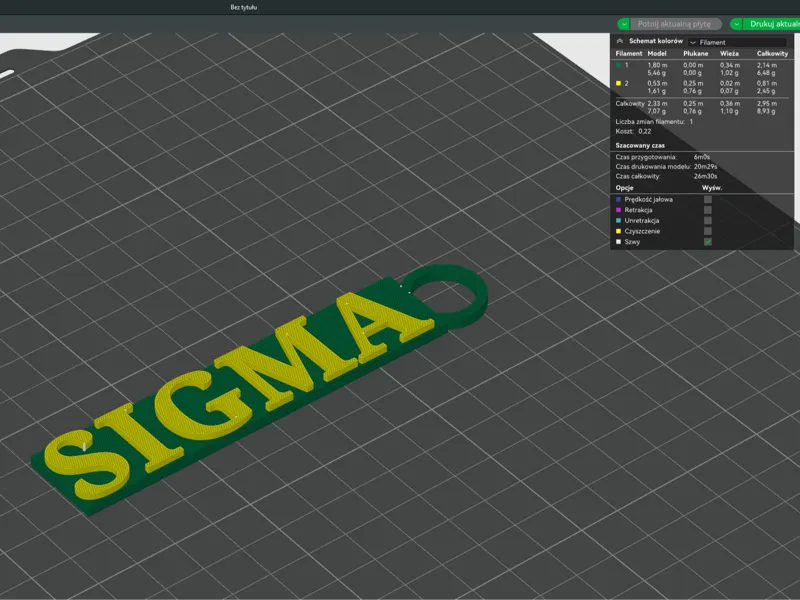Click the Retrakcja label
The width and height of the screenshot is (800, 600).
coord(638,210)
